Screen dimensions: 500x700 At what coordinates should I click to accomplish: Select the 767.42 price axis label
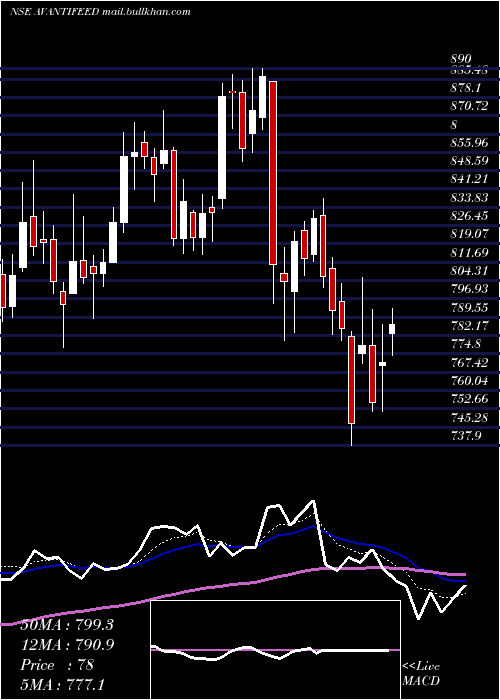469,362
